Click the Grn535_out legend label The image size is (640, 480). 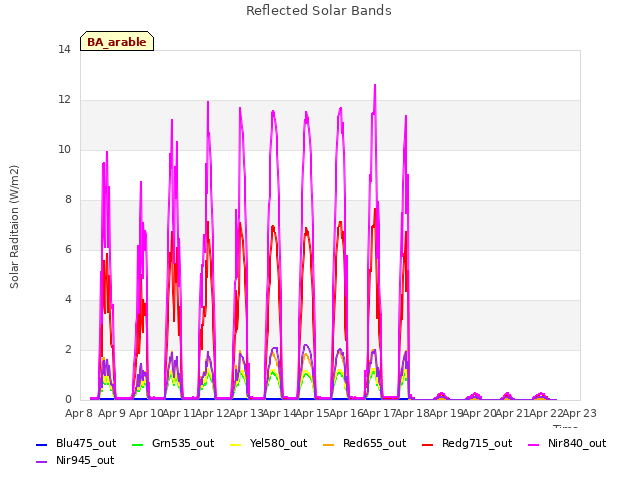pyautogui.click(x=183, y=444)
